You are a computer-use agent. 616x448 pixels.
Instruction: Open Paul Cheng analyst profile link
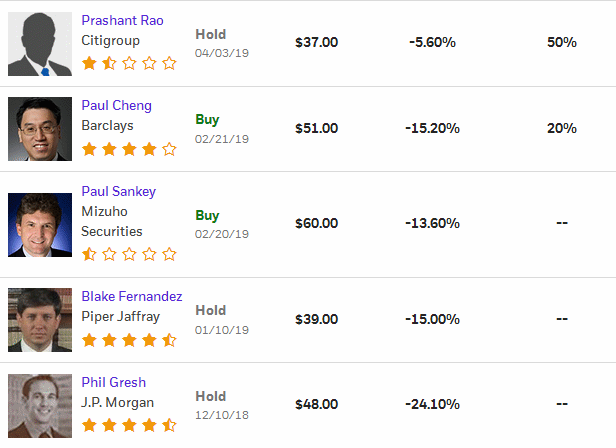(116, 105)
